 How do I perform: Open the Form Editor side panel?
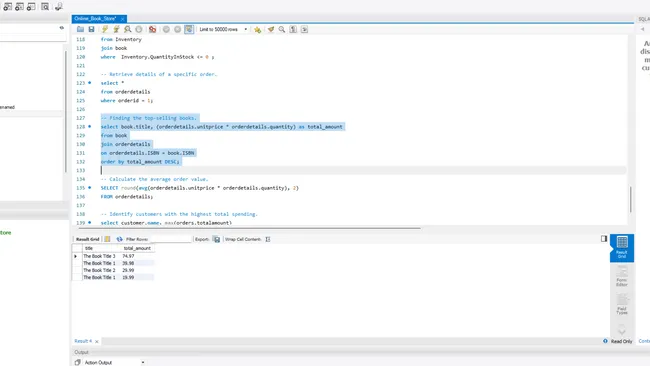[622, 276]
